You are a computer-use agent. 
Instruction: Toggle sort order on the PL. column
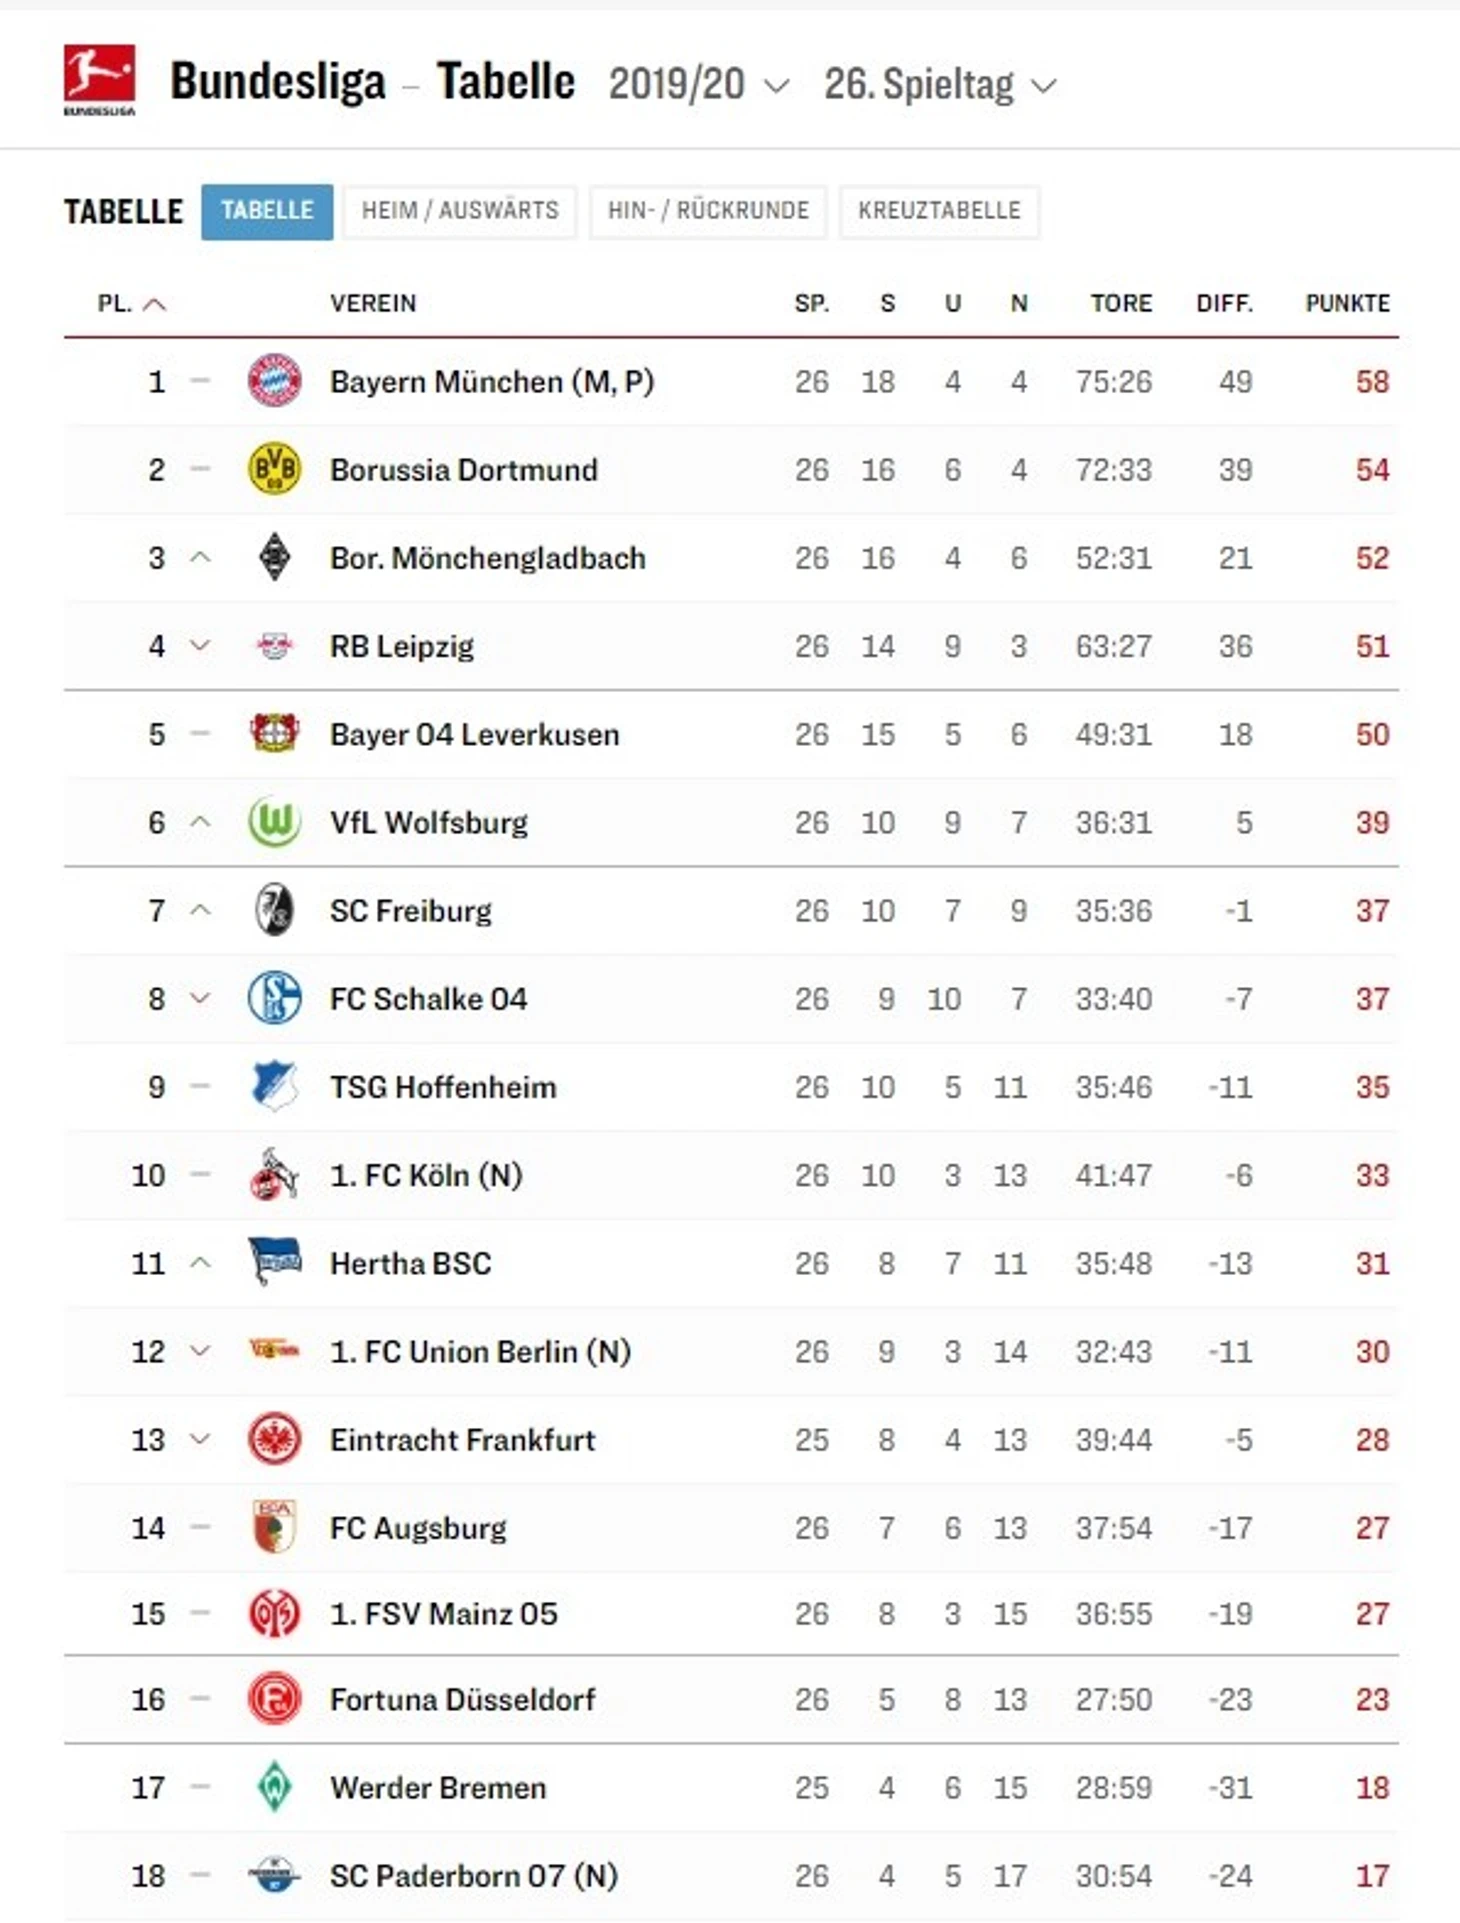coord(131,303)
